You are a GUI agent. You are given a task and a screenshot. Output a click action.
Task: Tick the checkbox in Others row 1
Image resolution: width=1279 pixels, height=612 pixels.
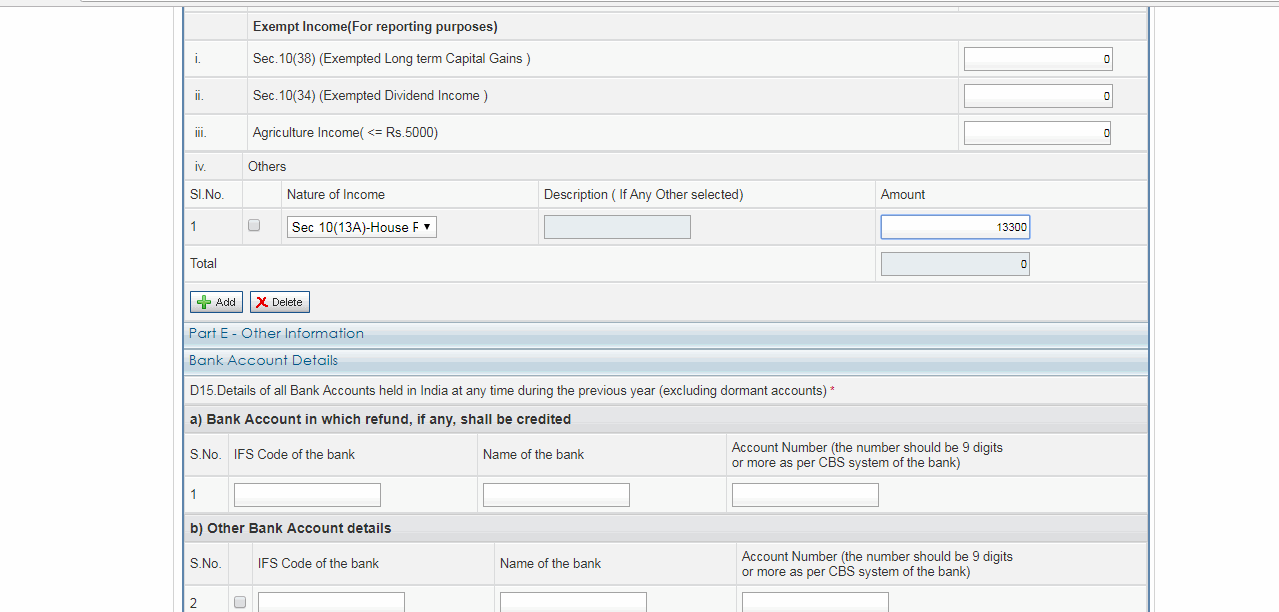pos(254,226)
